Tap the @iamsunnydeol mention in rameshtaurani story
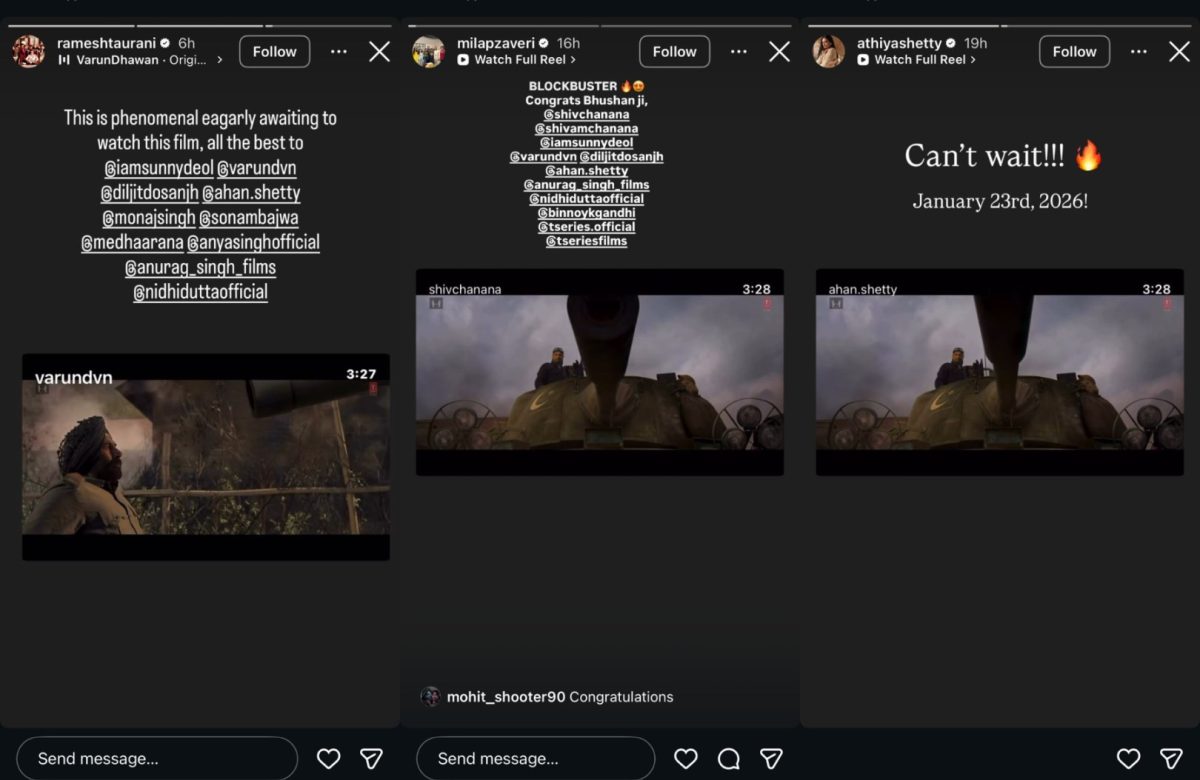Viewport: 1200px width, 780px height. tap(157, 168)
